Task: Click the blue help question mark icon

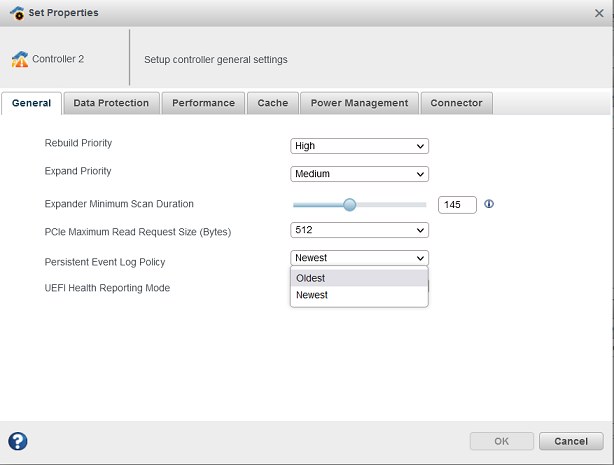Action: pos(17,441)
